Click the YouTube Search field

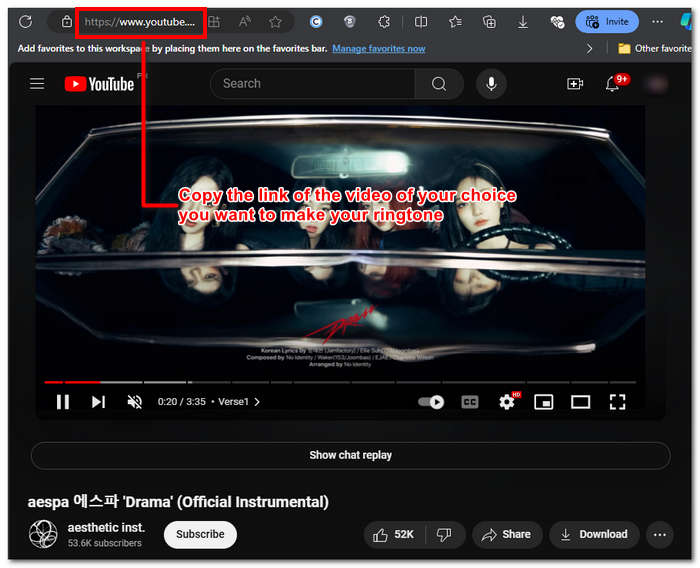[312, 84]
